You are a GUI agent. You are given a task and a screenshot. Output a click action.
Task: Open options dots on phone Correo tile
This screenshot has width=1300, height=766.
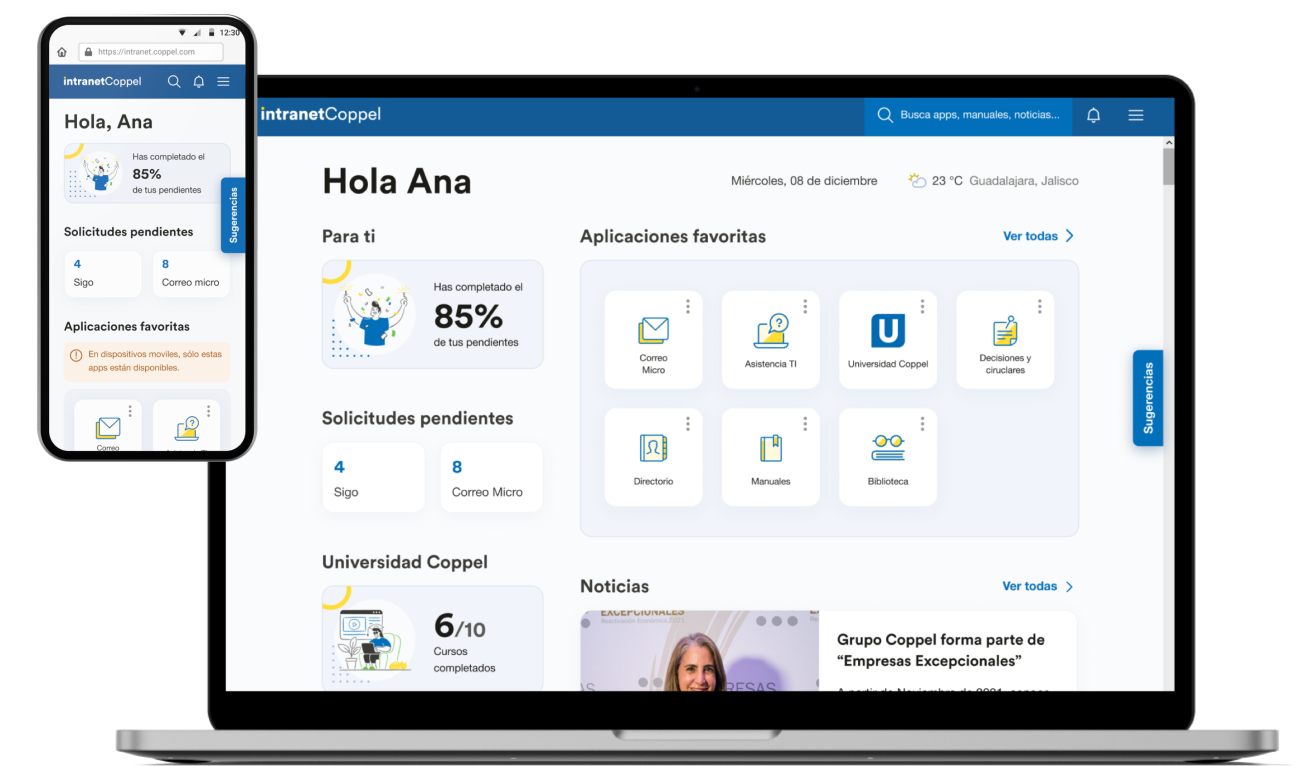130,411
